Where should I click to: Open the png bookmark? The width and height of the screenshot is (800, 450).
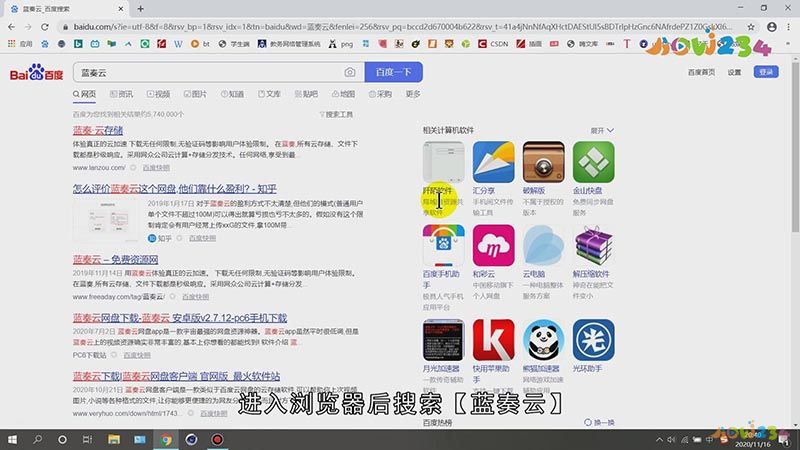[341, 44]
